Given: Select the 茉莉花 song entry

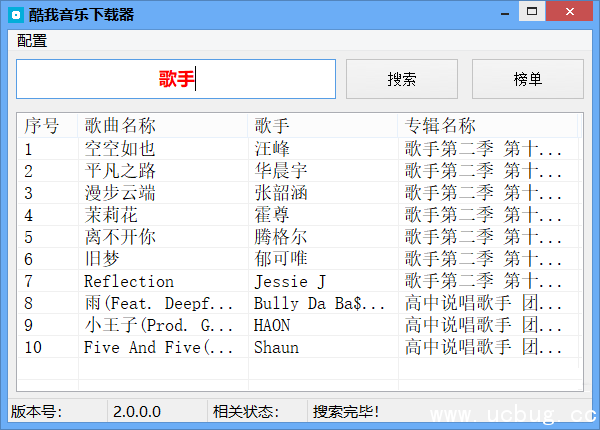Looking at the screenshot, I should (111, 215).
